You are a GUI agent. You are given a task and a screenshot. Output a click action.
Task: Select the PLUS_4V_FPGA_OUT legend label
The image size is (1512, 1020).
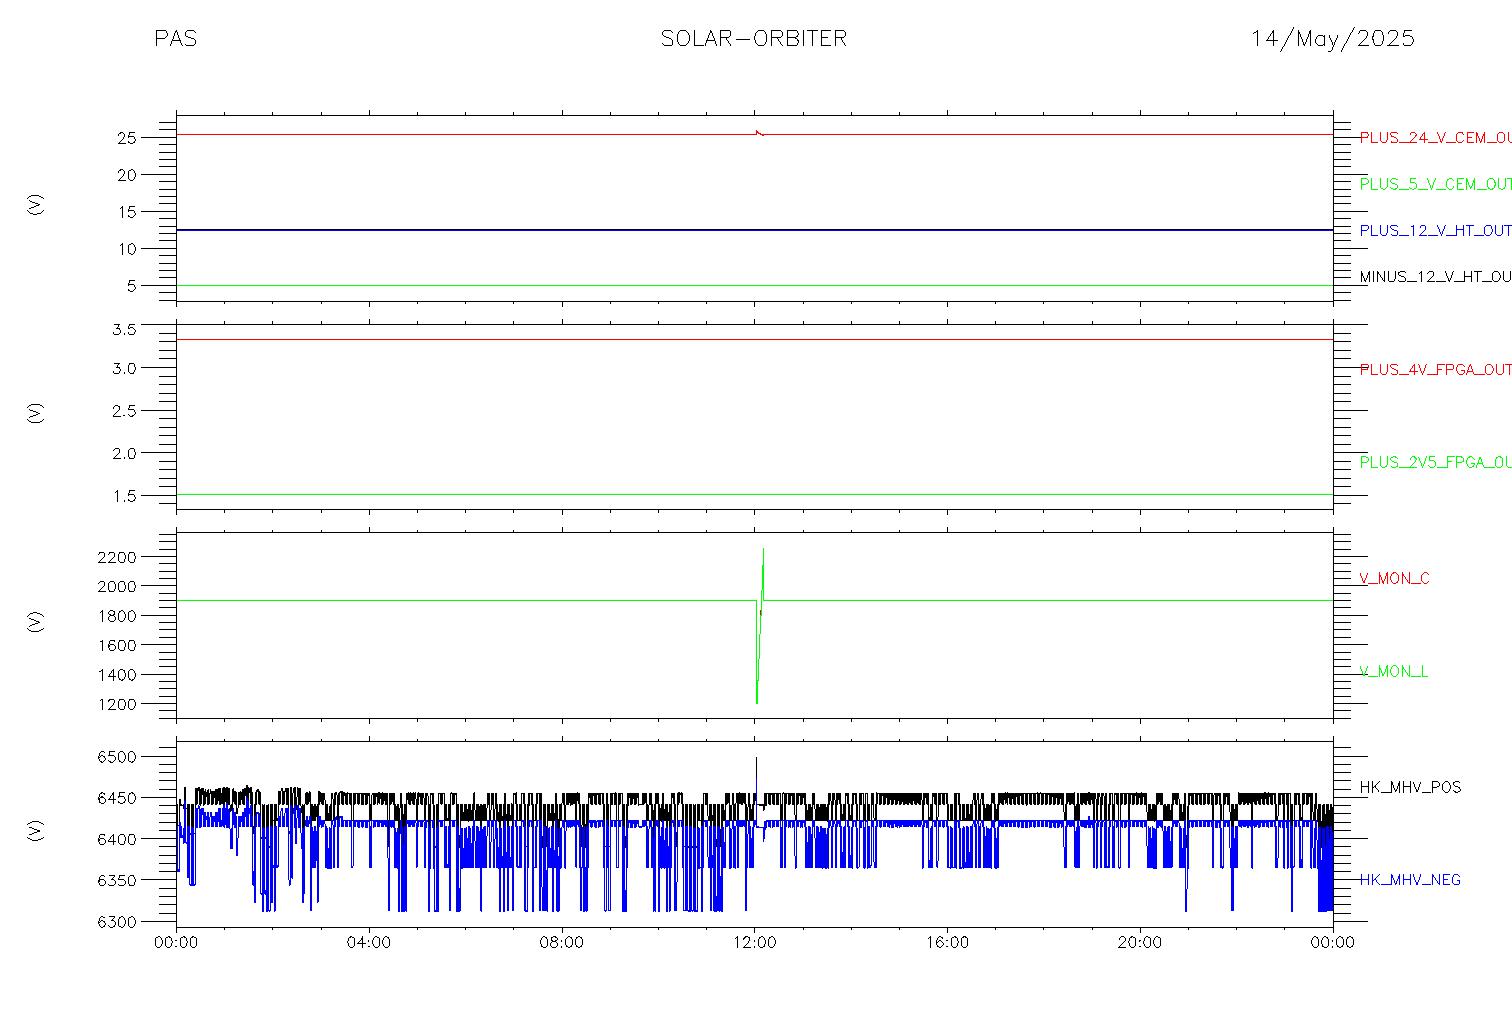[x=1435, y=370]
